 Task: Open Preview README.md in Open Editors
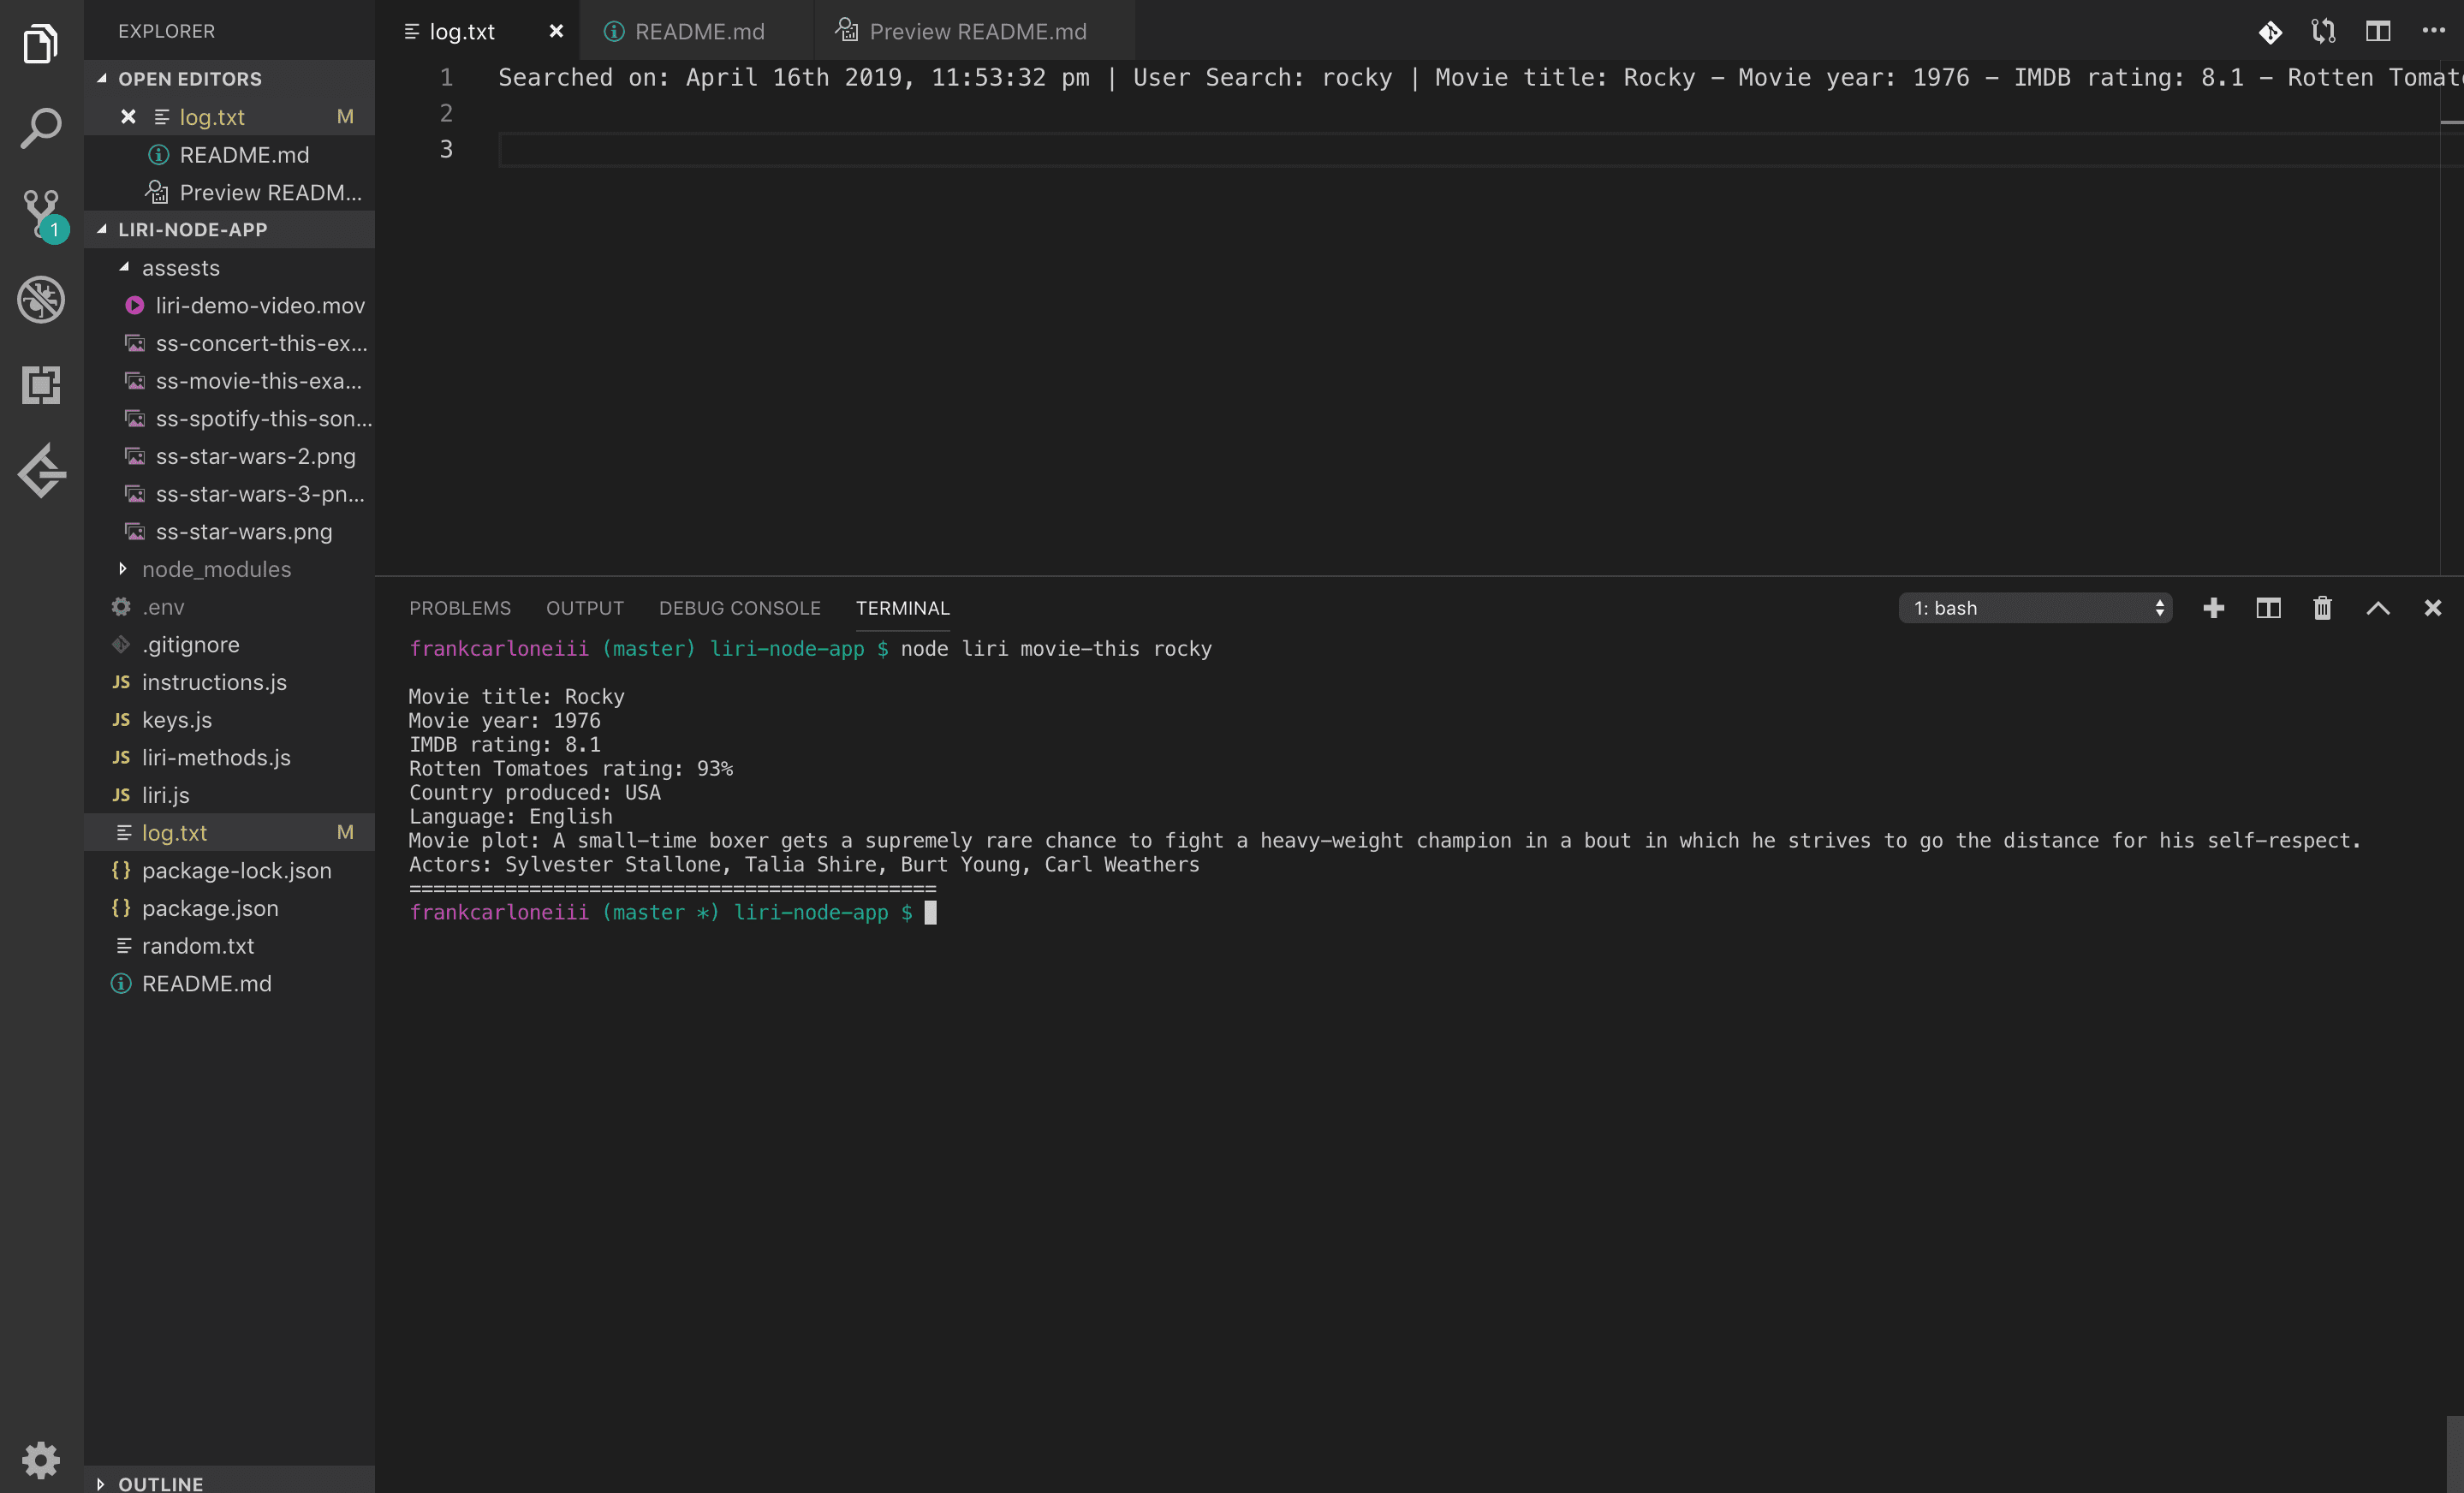(230, 192)
